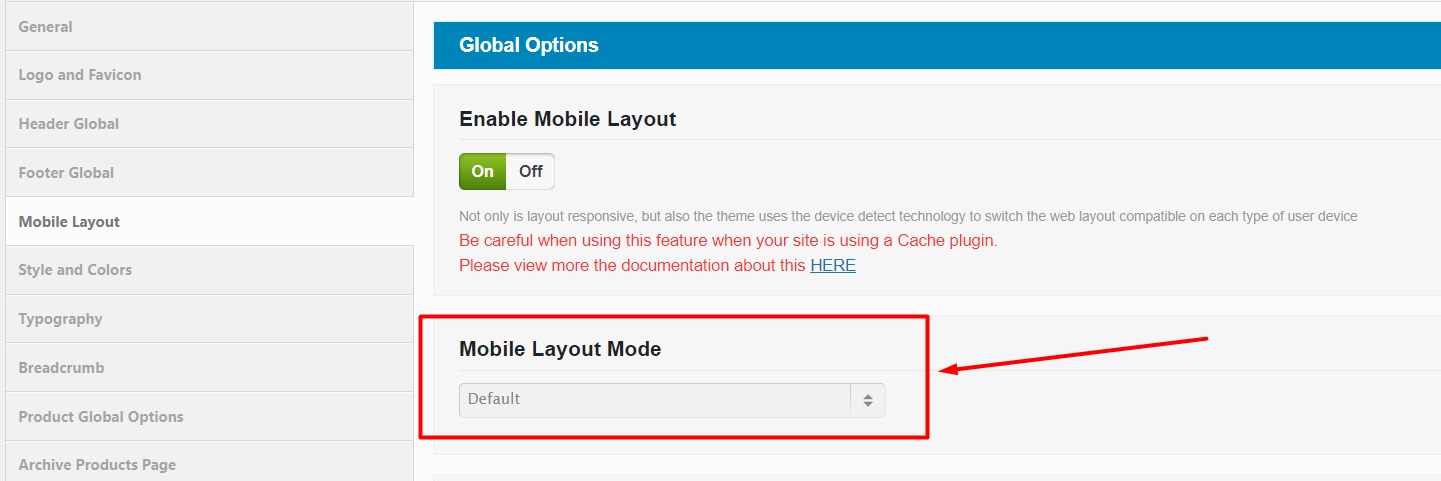
Task: Turn mobile layout On
Action: point(483,172)
